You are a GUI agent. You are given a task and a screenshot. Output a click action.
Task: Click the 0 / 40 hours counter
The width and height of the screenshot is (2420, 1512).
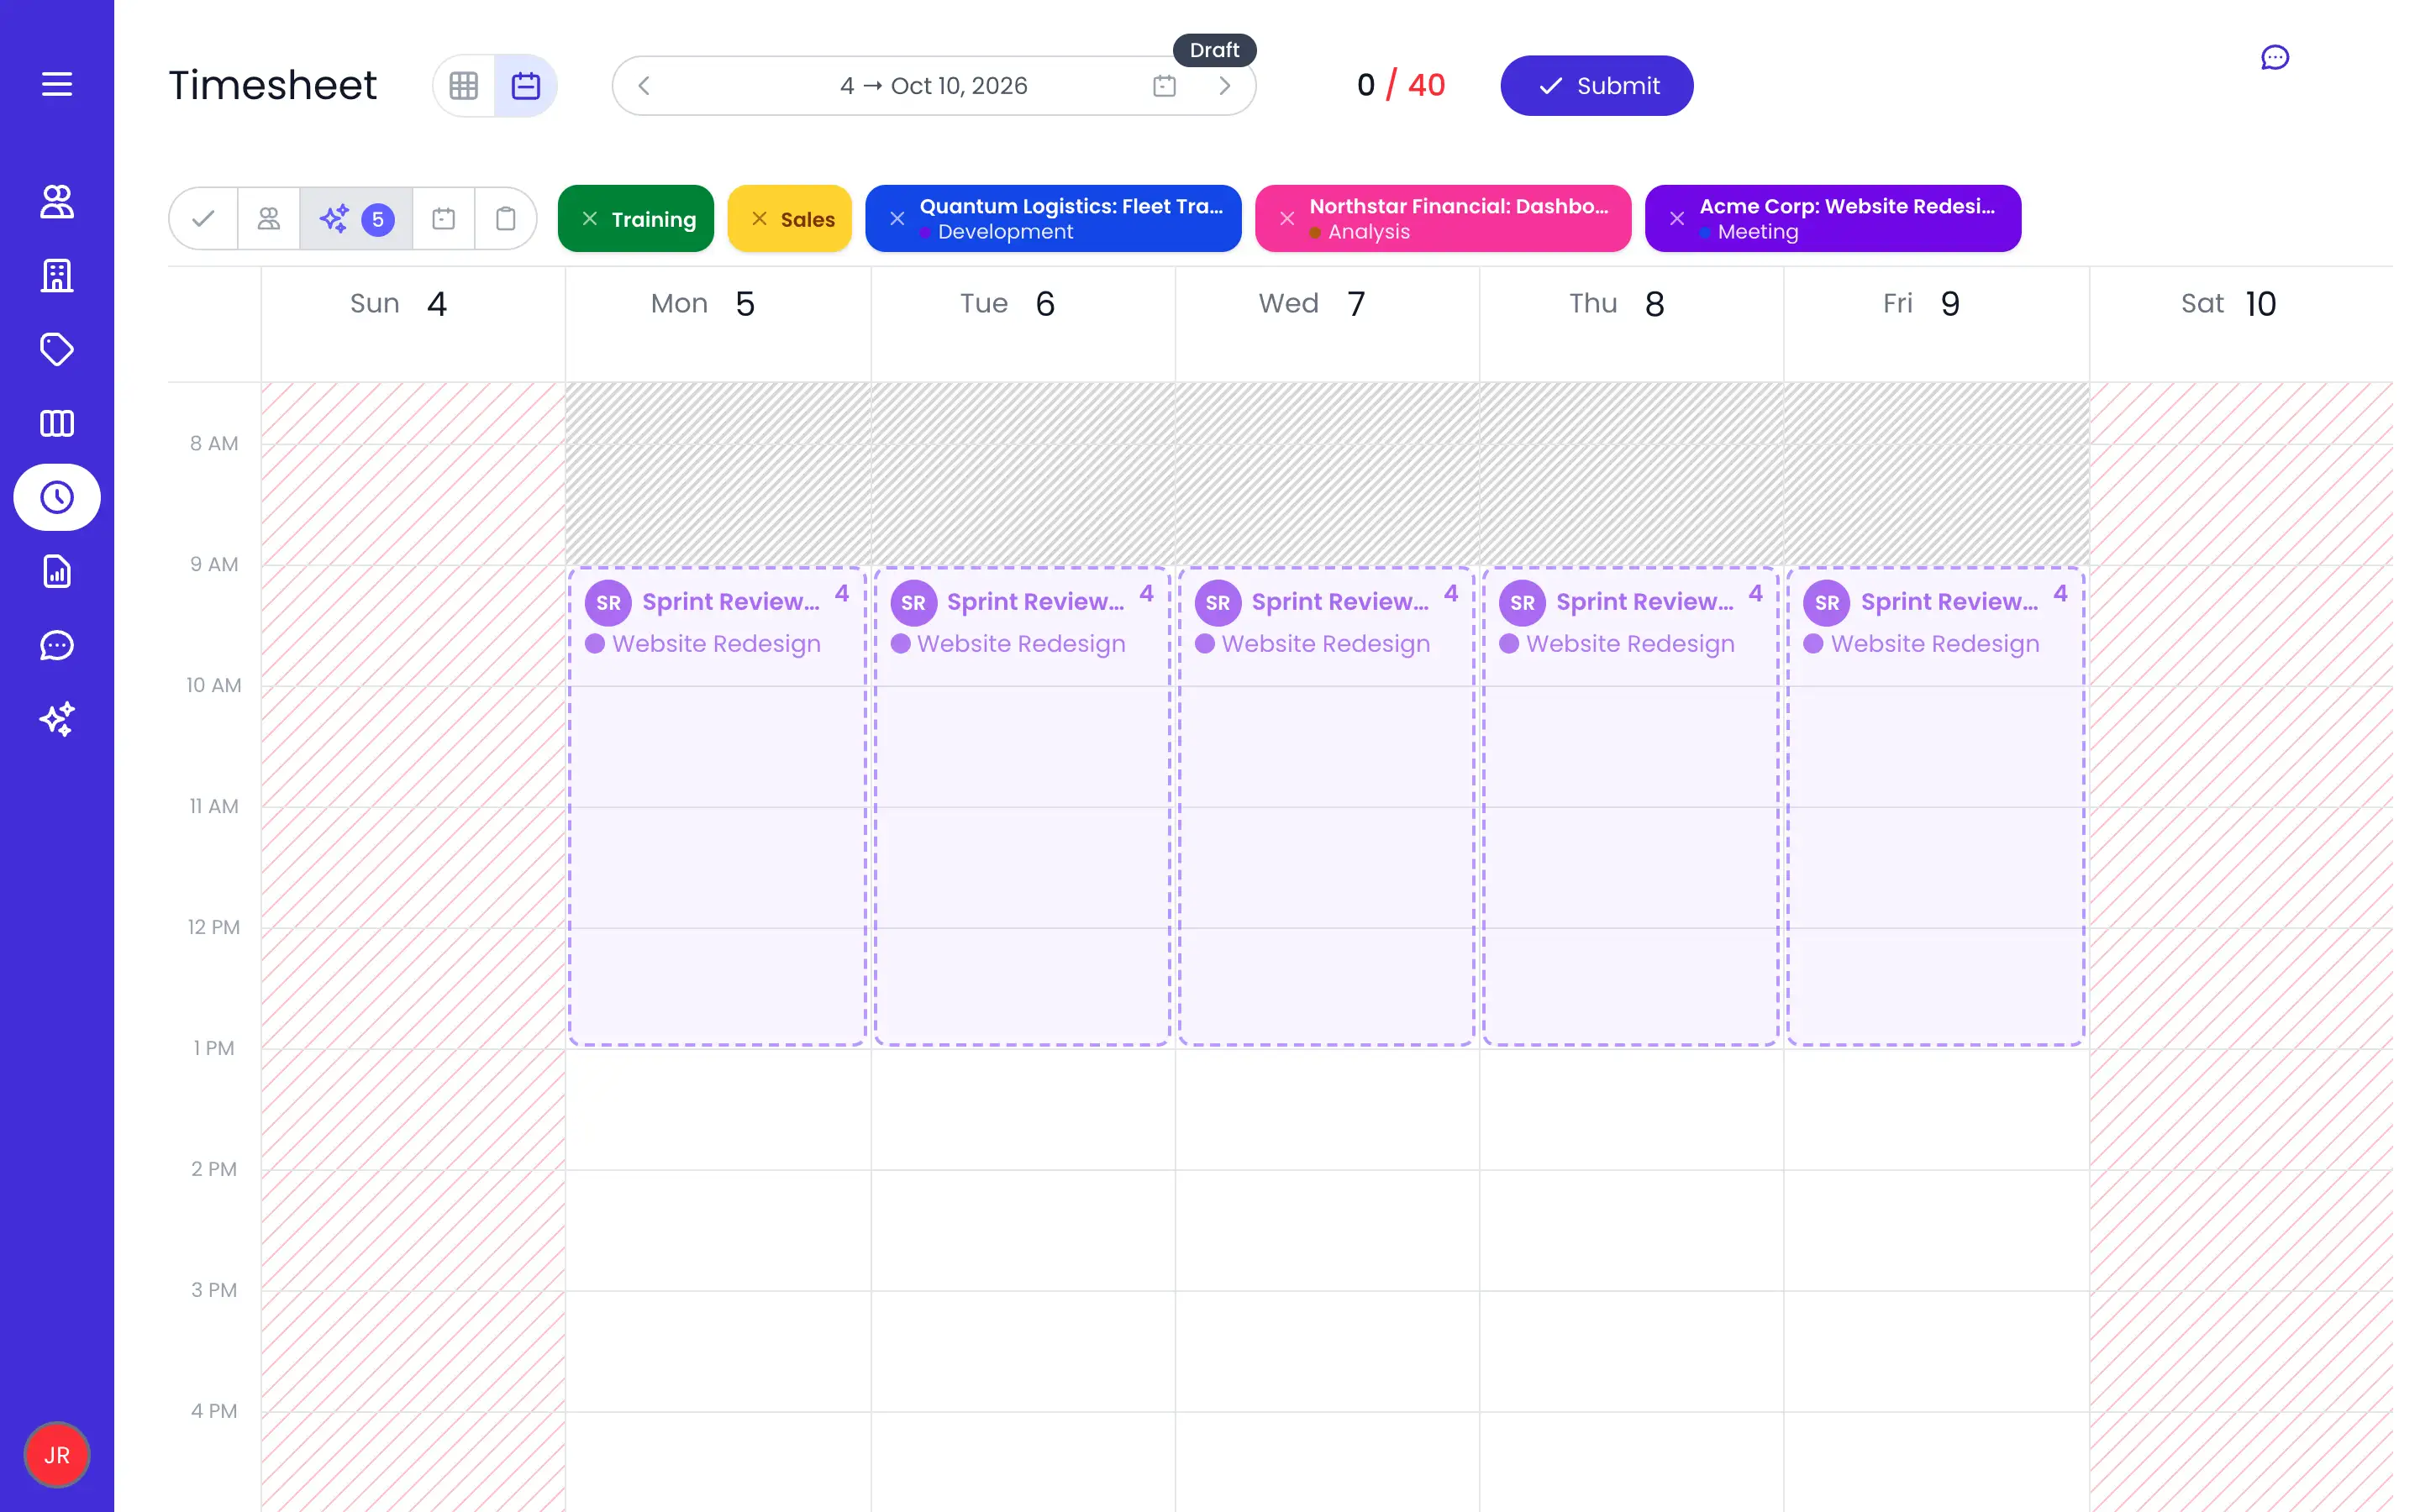click(x=1401, y=86)
